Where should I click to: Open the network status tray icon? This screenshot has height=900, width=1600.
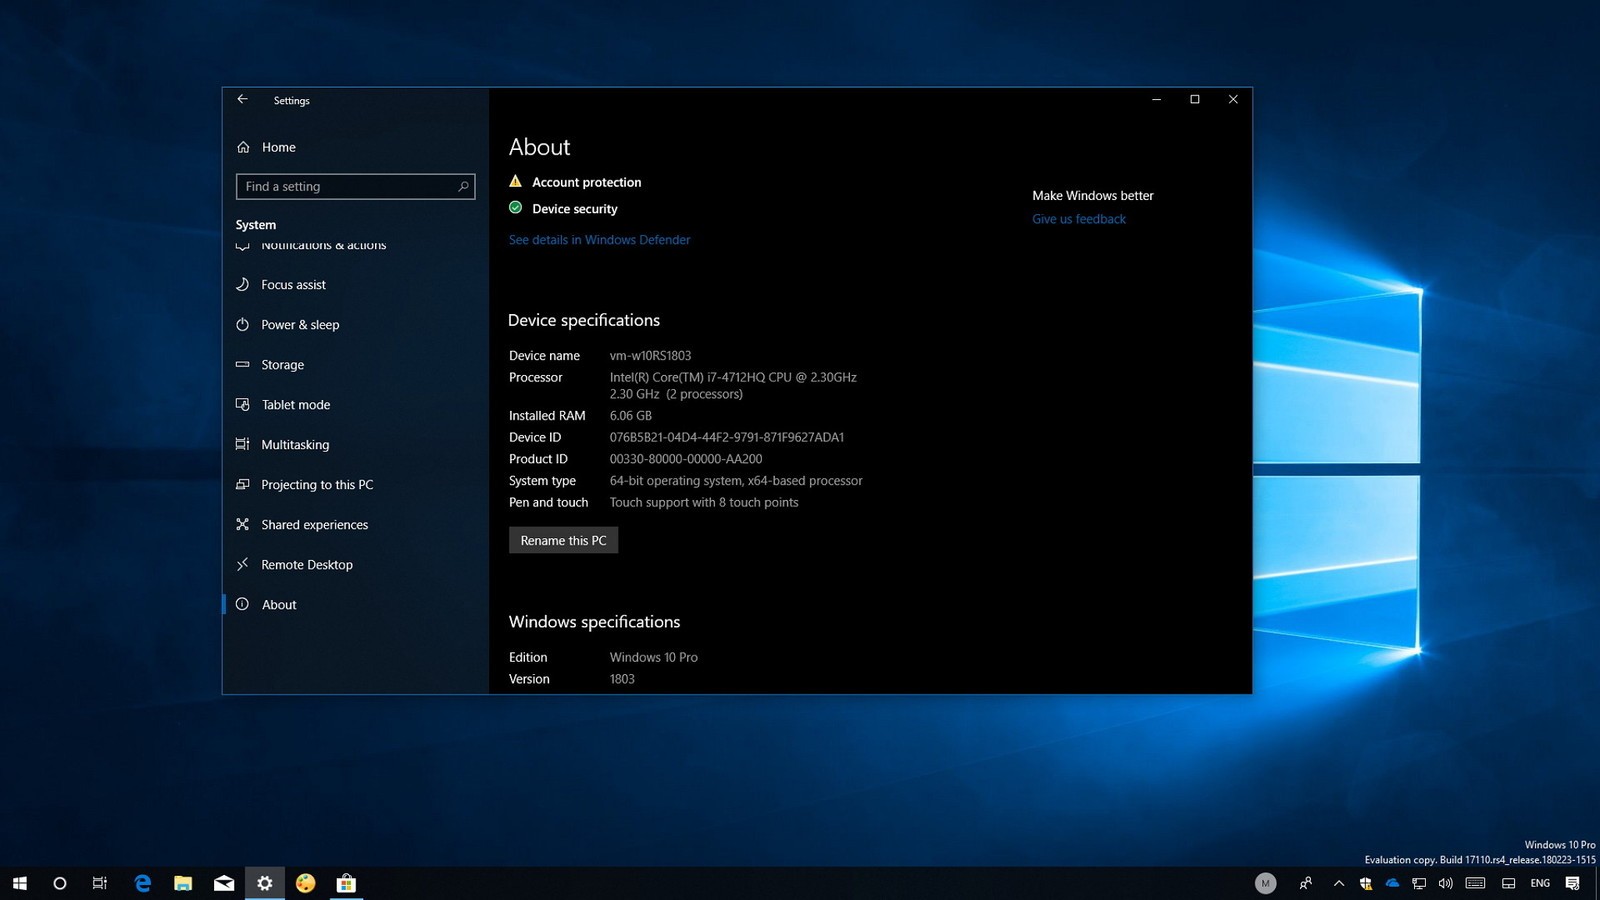pos(1419,883)
